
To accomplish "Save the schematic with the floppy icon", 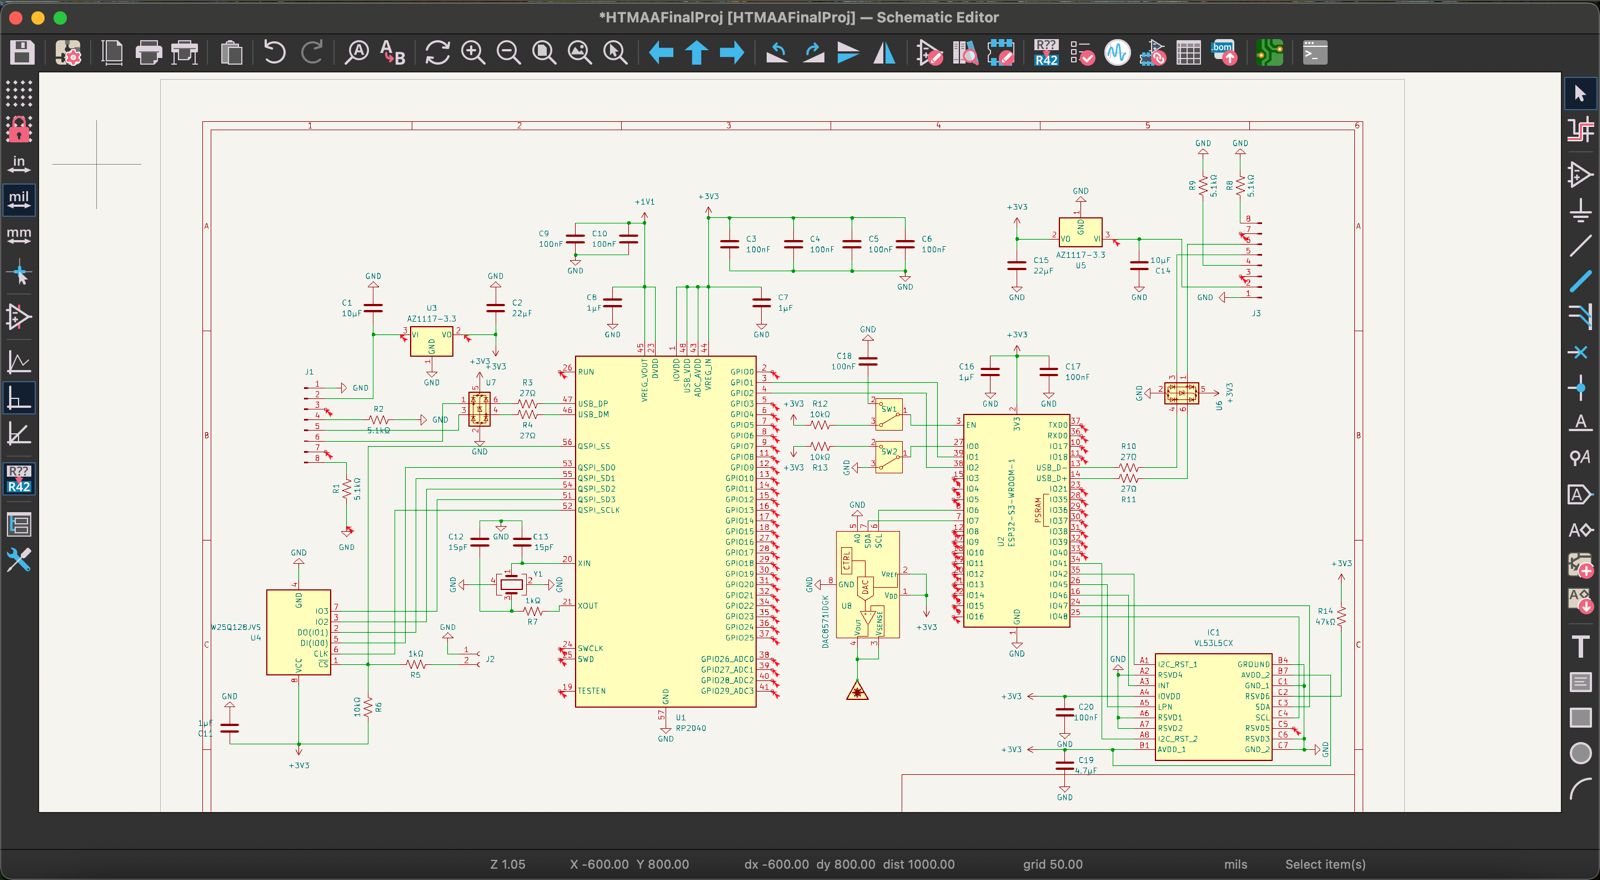I will point(22,53).
